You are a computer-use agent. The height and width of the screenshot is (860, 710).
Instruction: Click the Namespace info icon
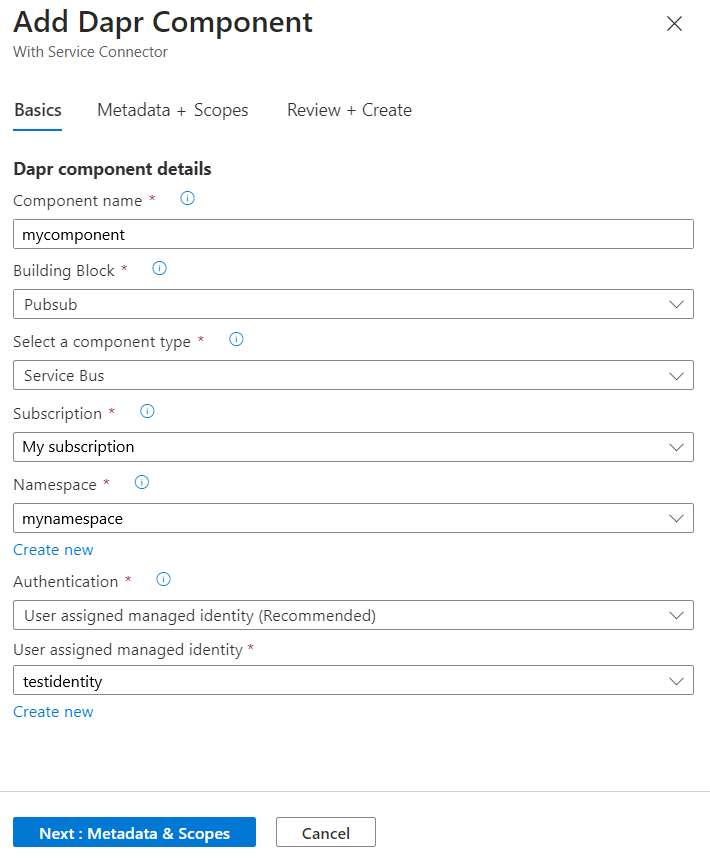pyautogui.click(x=141, y=482)
